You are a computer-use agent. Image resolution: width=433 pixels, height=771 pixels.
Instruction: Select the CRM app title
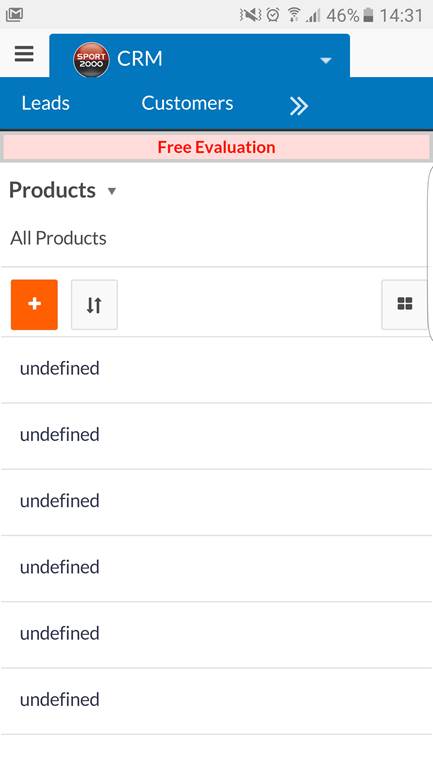pyautogui.click(x=140, y=59)
